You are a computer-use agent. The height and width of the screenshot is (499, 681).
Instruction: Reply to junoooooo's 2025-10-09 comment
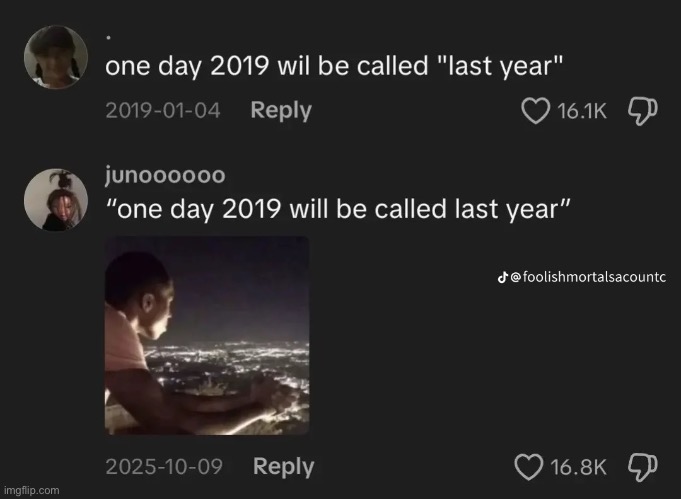click(283, 466)
